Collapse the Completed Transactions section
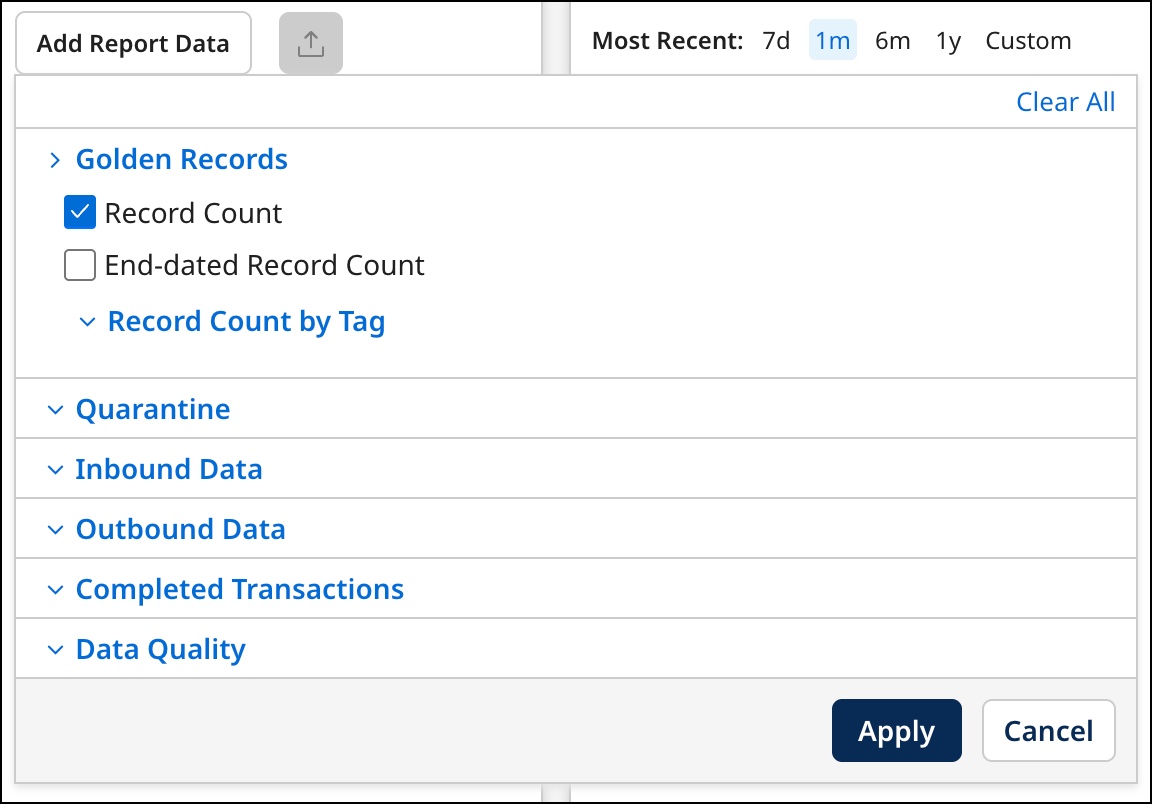 coord(56,588)
